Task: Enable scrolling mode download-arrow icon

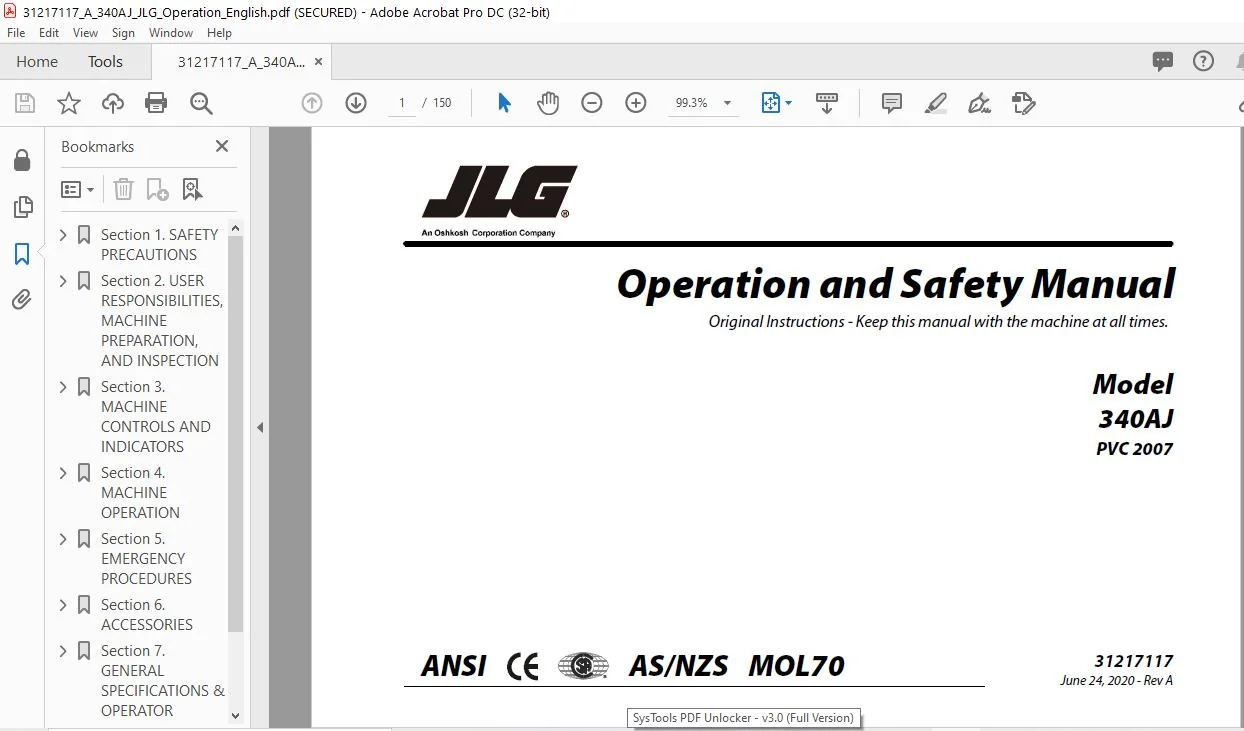Action: [827, 103]
